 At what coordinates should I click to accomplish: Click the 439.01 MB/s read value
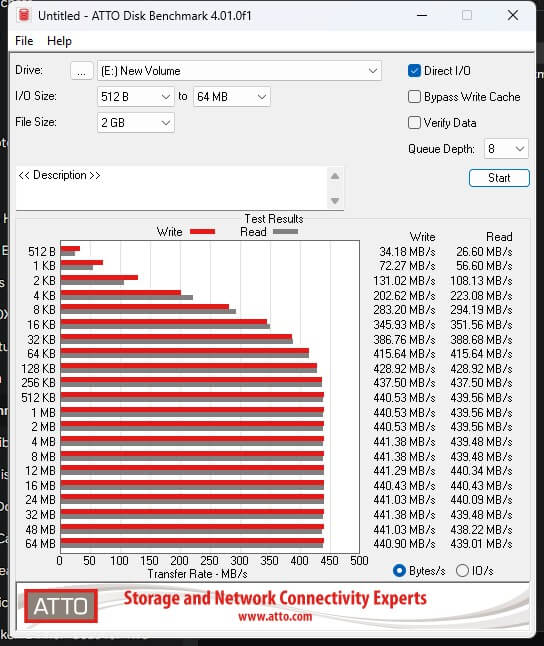tap(481, 544)
